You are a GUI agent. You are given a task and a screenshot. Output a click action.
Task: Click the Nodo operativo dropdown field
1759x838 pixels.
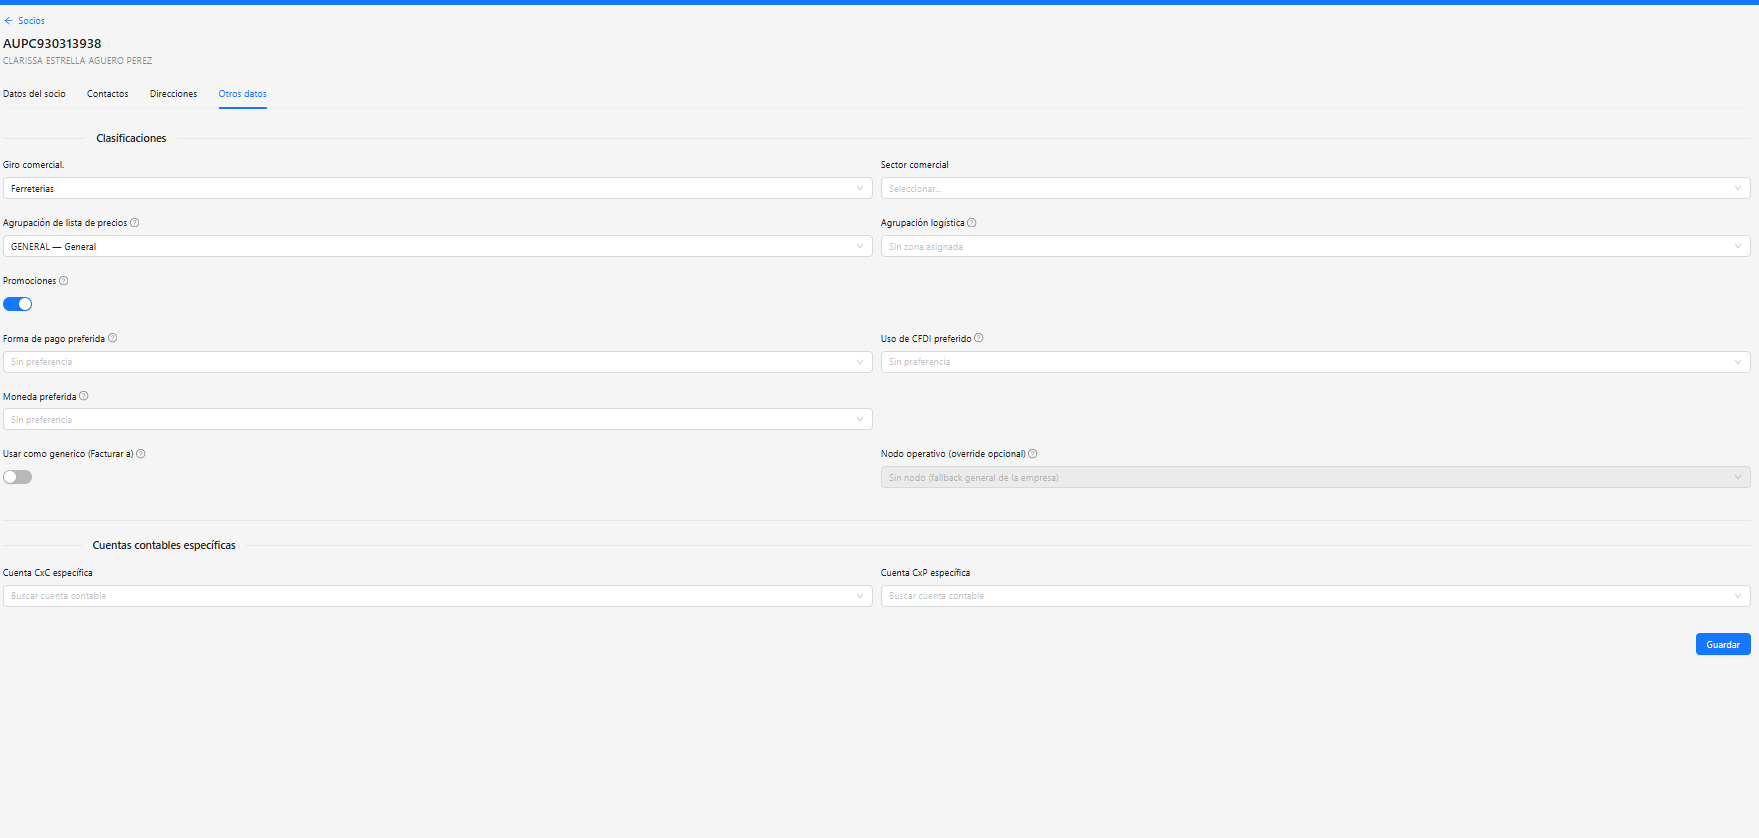point(1316,477)
